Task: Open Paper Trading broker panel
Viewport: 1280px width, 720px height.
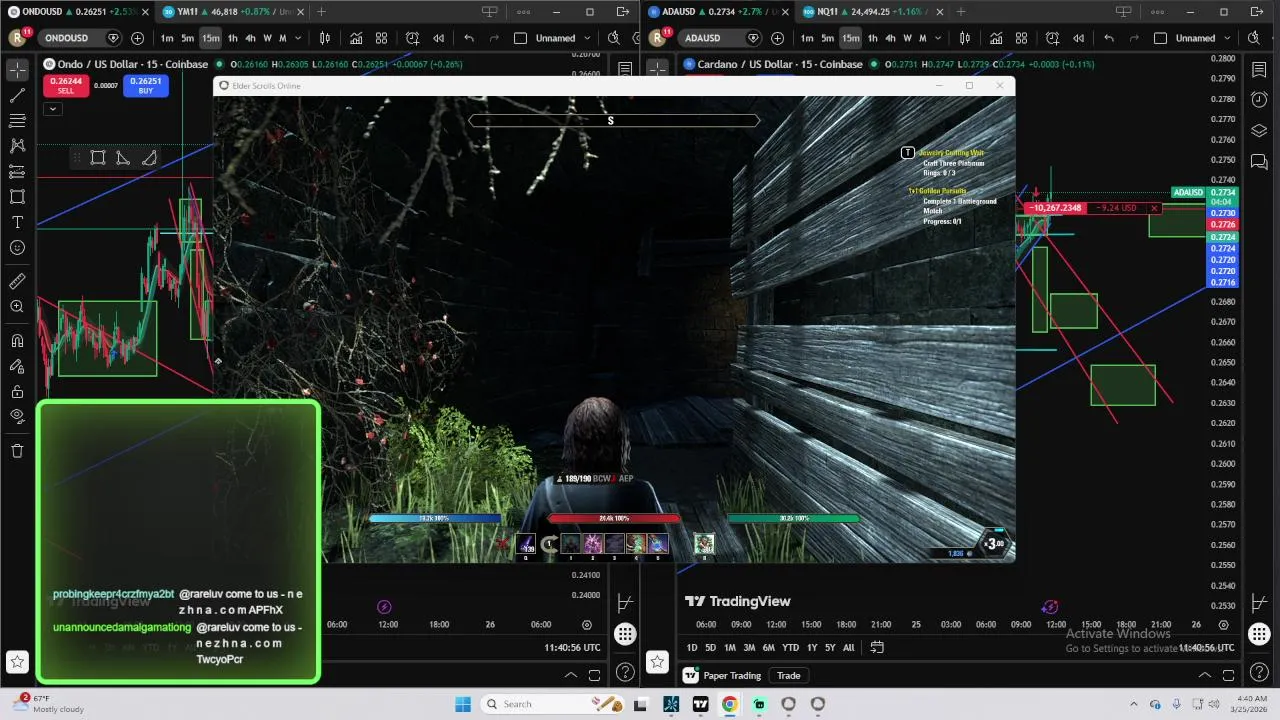Action: click(x=723, y=675)
